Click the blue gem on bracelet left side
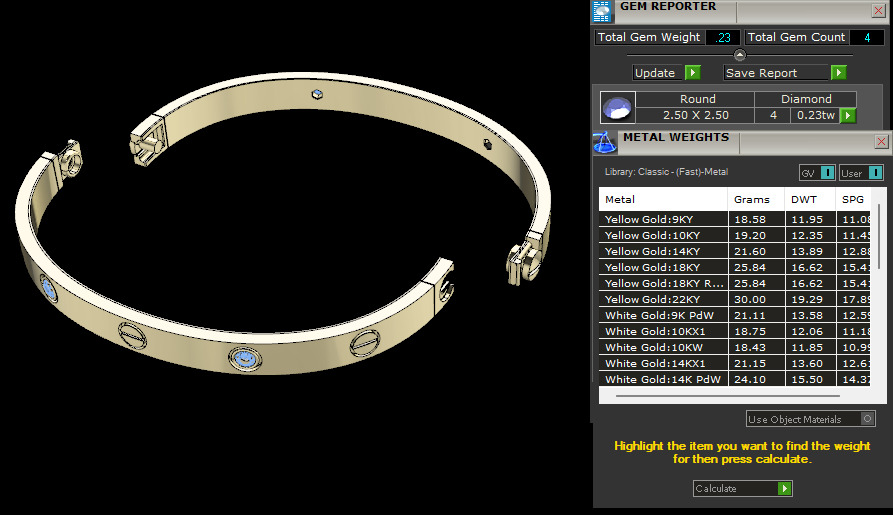This screenshot has width=893, height=515. pyautogui.click(x=49, y=289)
